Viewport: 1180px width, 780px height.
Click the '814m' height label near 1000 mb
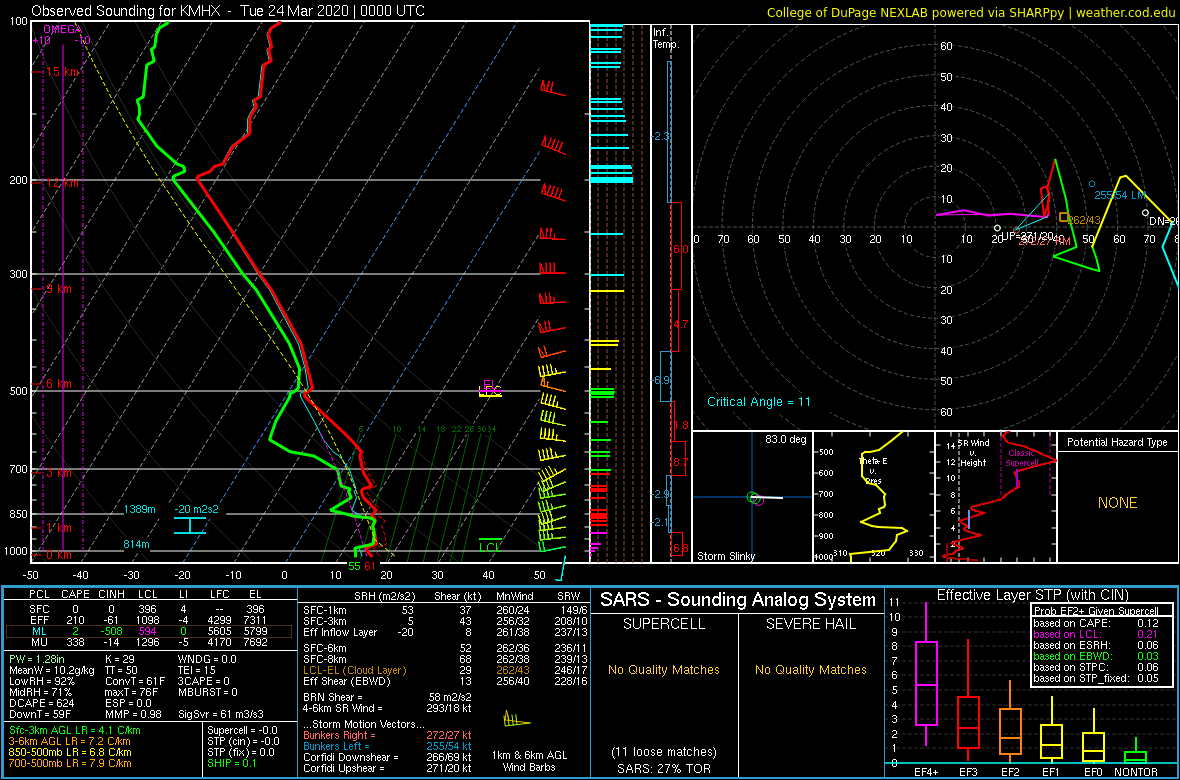[137, 544]
